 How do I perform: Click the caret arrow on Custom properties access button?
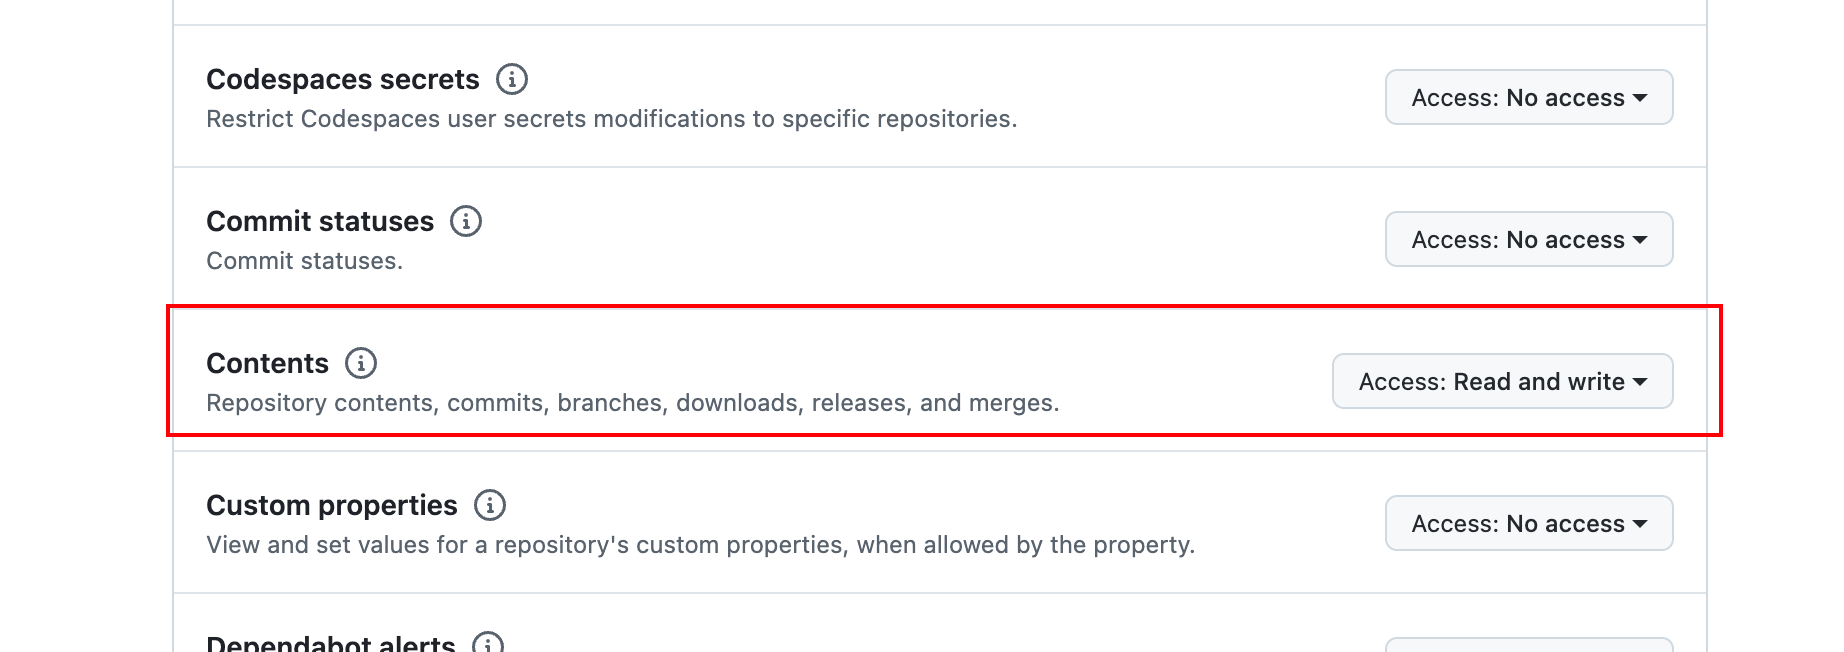point(1640,524)
